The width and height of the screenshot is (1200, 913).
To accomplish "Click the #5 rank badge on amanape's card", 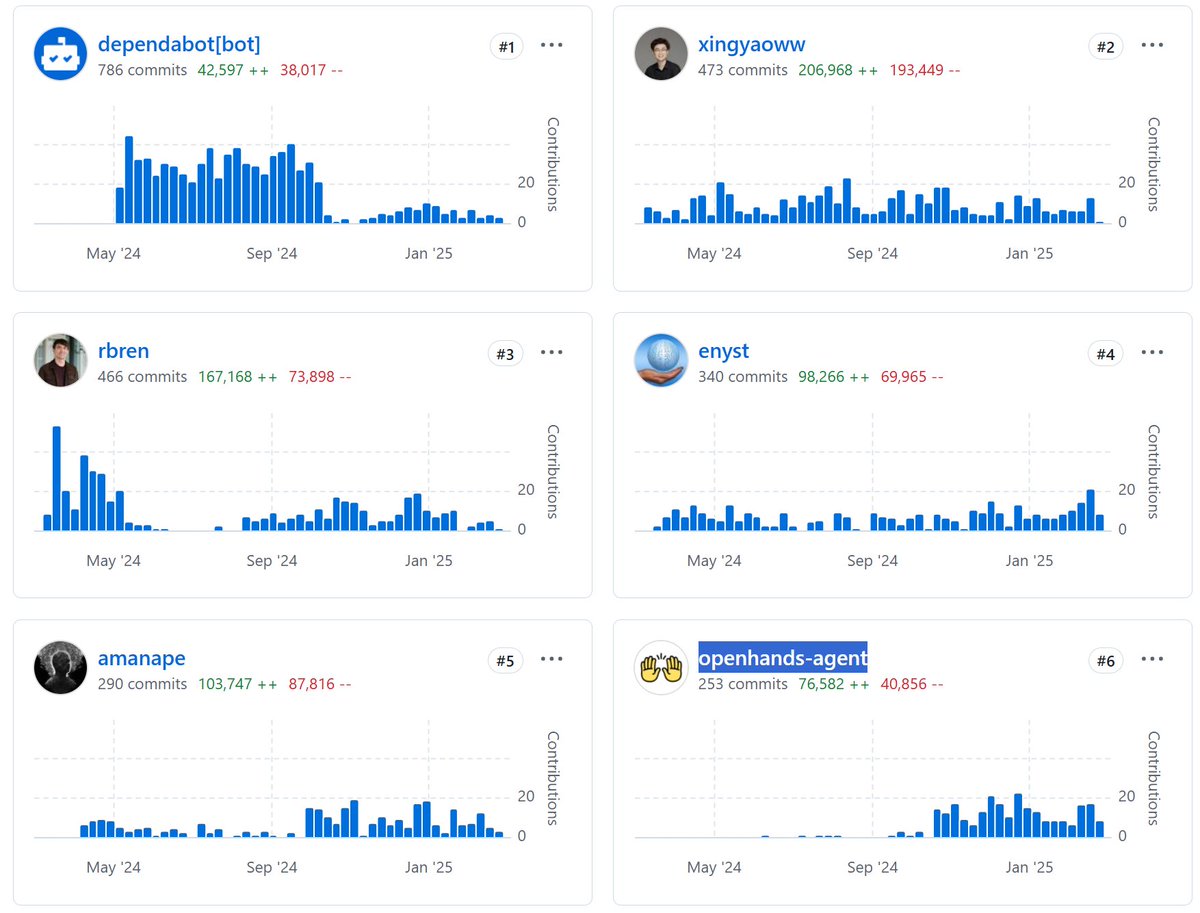I will point(506,659).
